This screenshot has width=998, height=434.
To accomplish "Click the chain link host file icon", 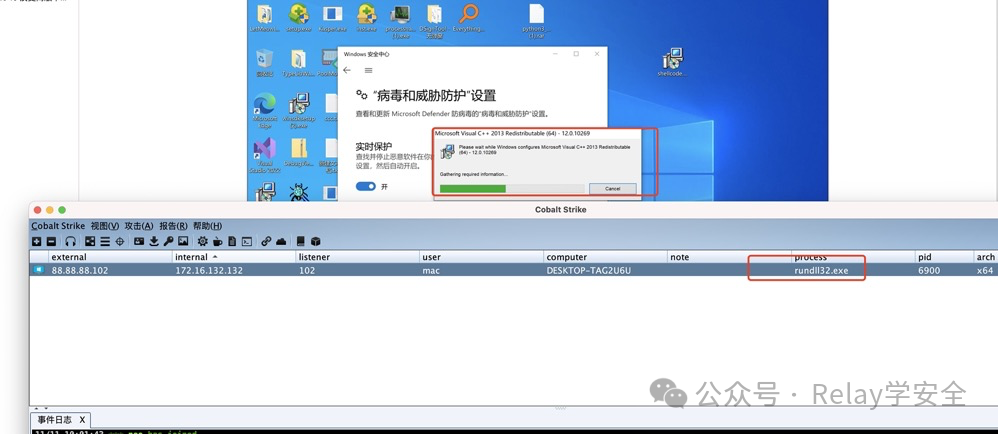I will tap(266, 241).
